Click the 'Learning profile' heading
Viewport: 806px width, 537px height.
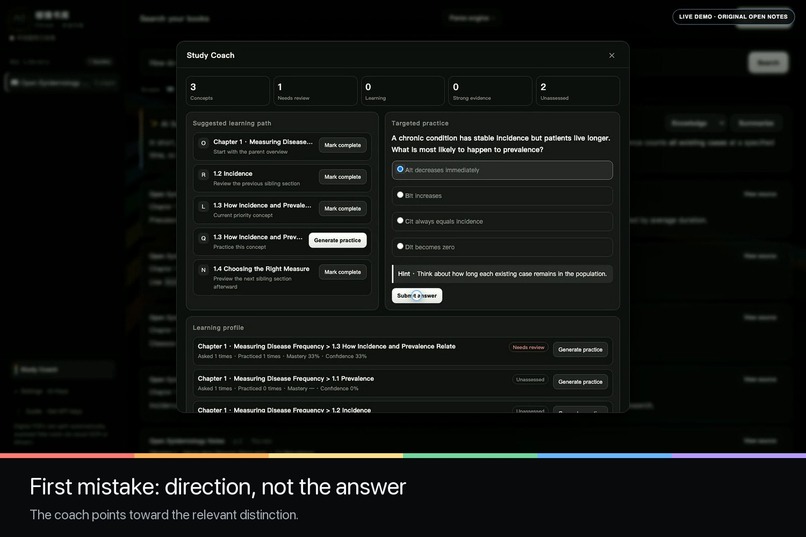(218, 328)
